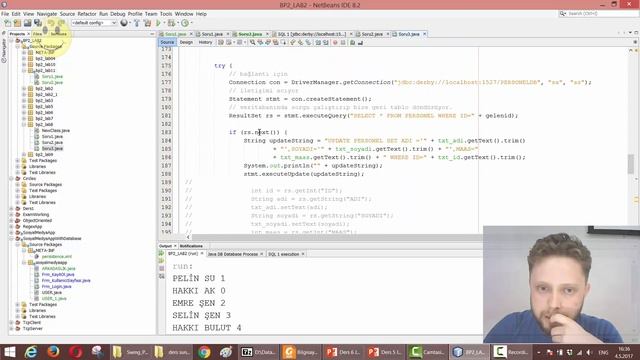The width and height of the screenshot is (640, 360).
Task: Click the Windows Start button
Action: tap(10, 352)
